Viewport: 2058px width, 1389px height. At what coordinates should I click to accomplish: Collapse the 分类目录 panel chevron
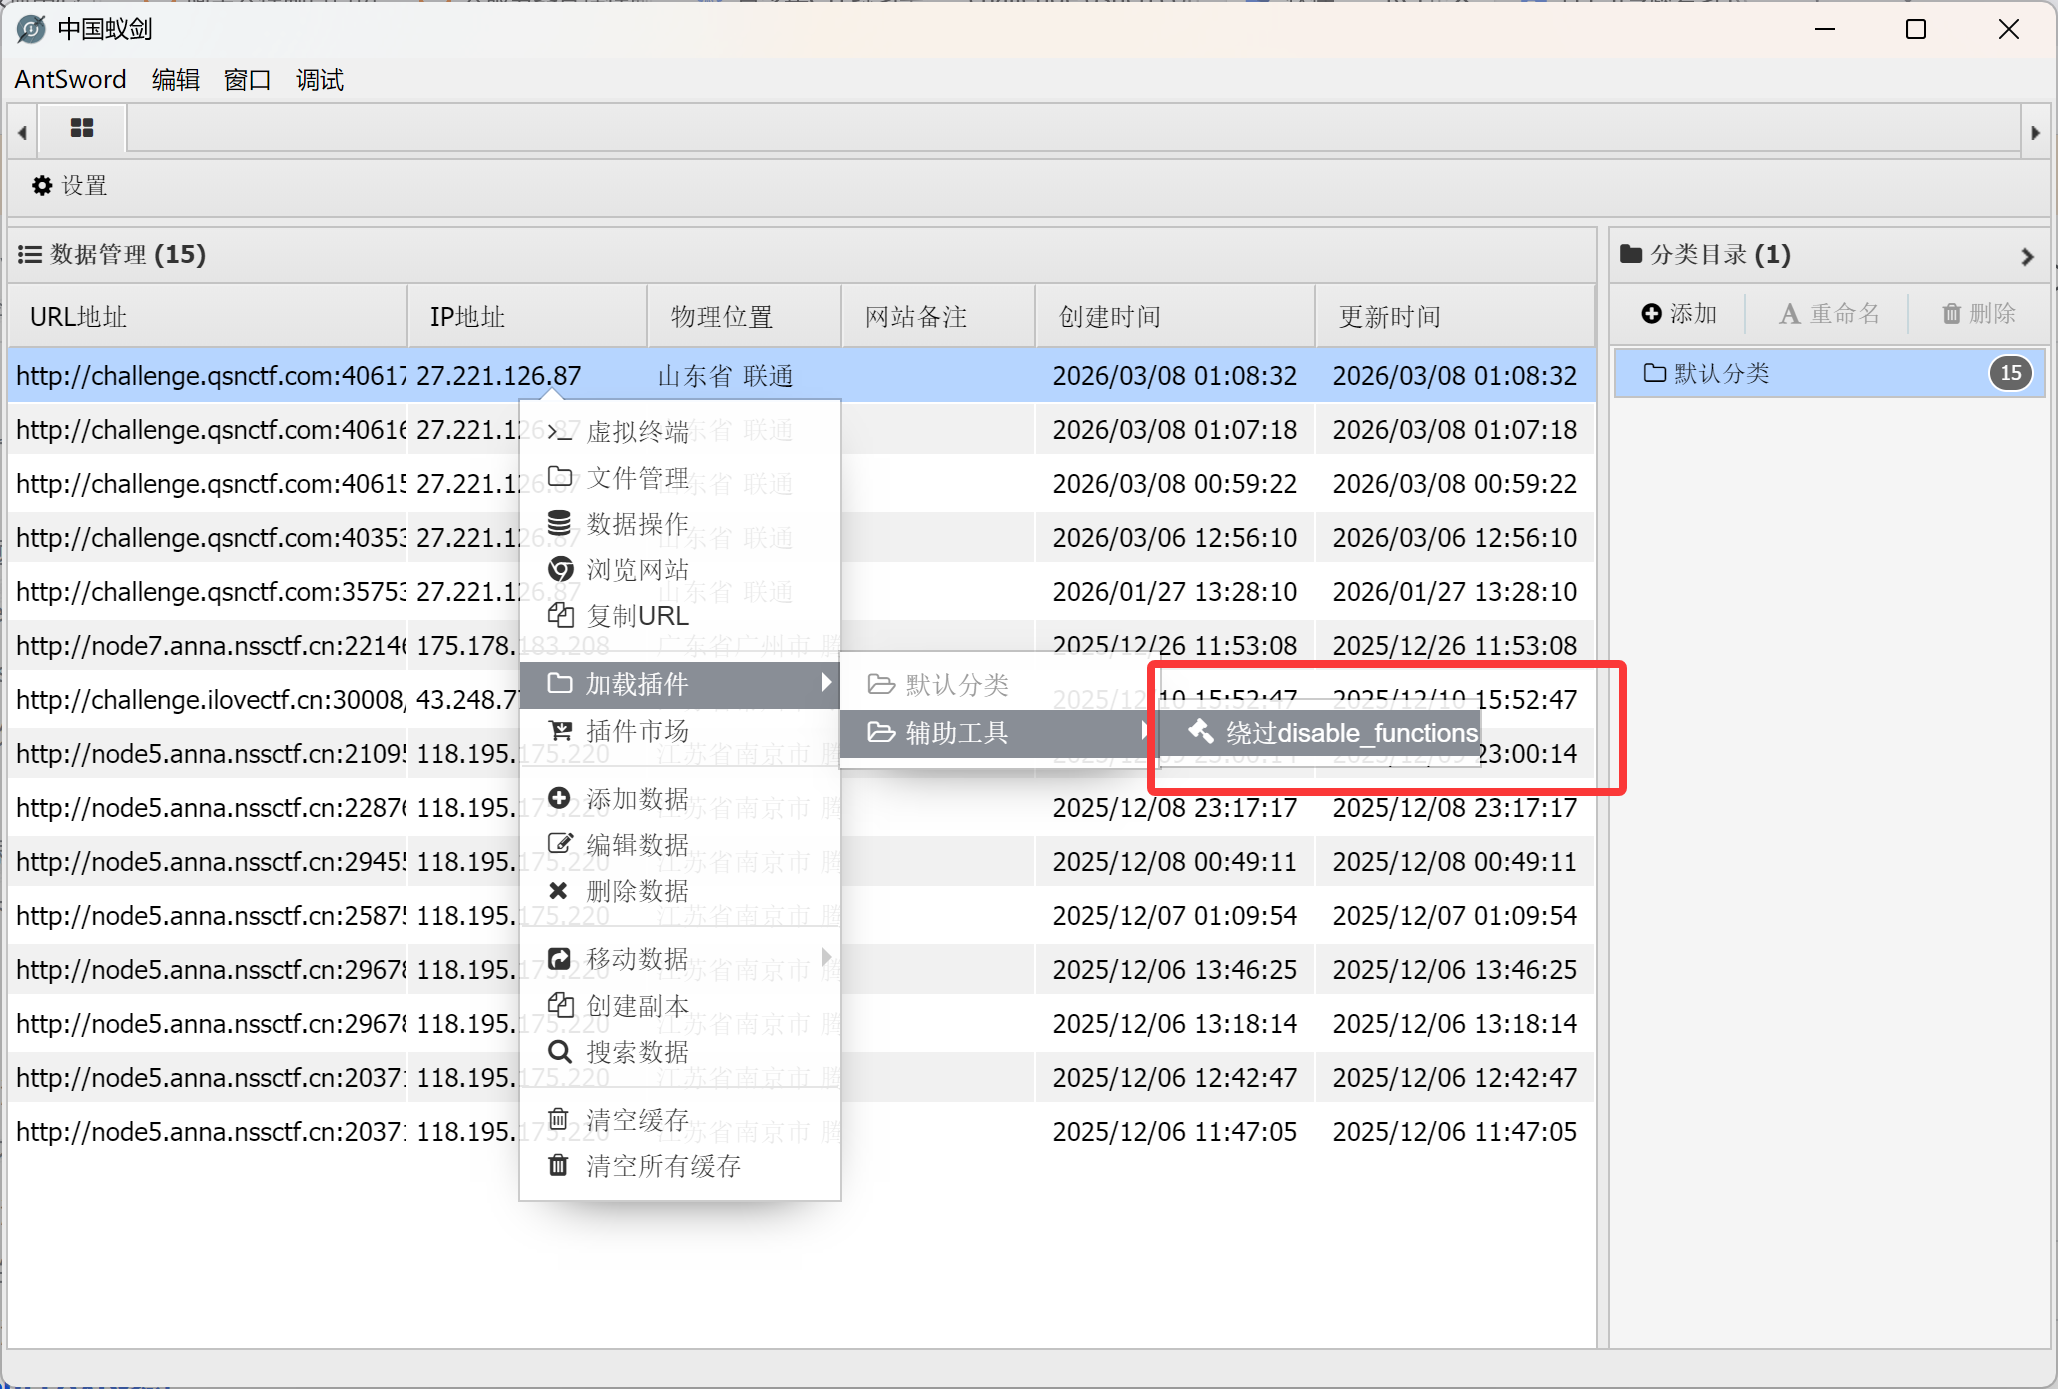(2026, 256)
